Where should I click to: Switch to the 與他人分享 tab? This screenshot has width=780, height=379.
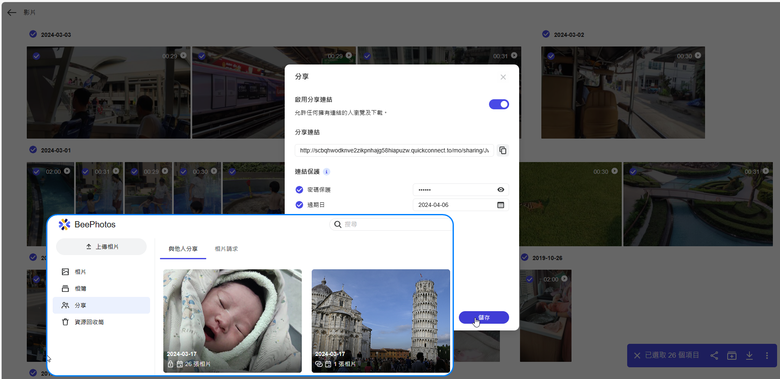(x=183, y=249)
